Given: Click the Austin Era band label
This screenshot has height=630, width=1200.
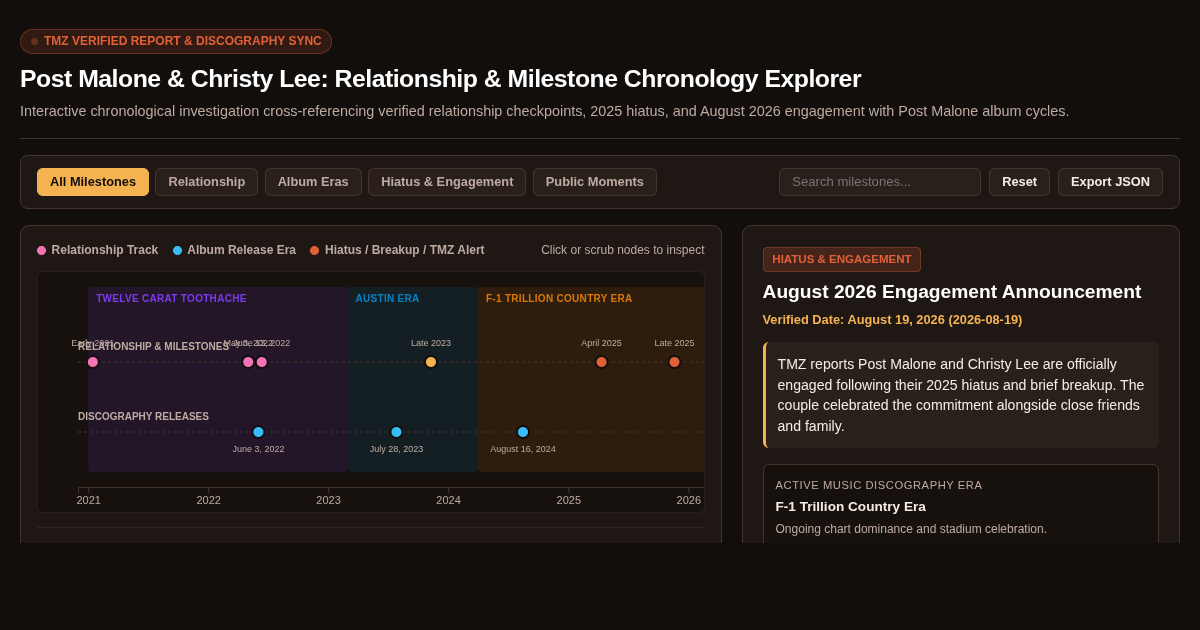Looking at the screenshot, I should tap(387, 298).
